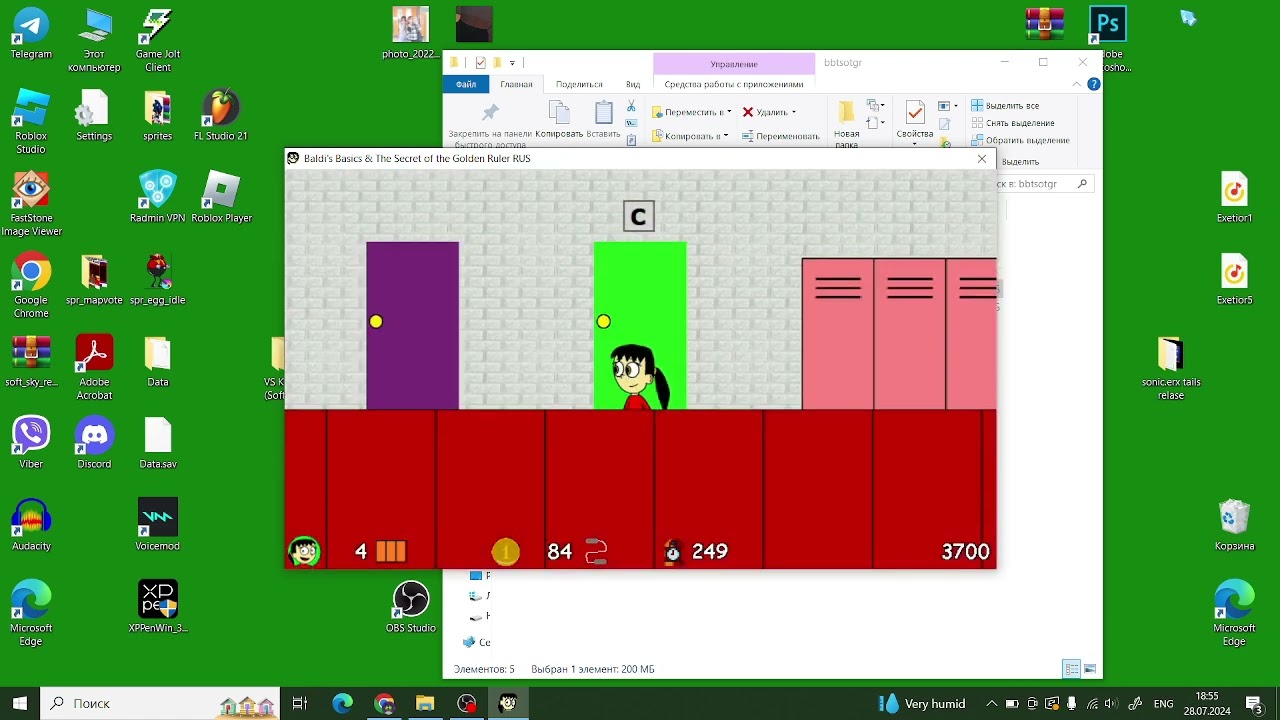1280x720 pixels.
Task: Click Deselect (Снять выделение) in Explorer
Action: pyautogui.click(x=1012, y=123)
